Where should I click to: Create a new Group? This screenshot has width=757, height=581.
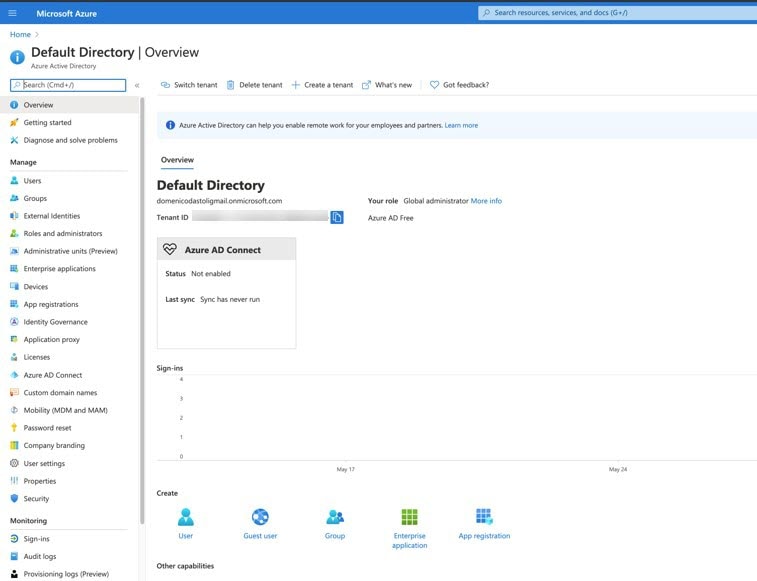[335, 524]
